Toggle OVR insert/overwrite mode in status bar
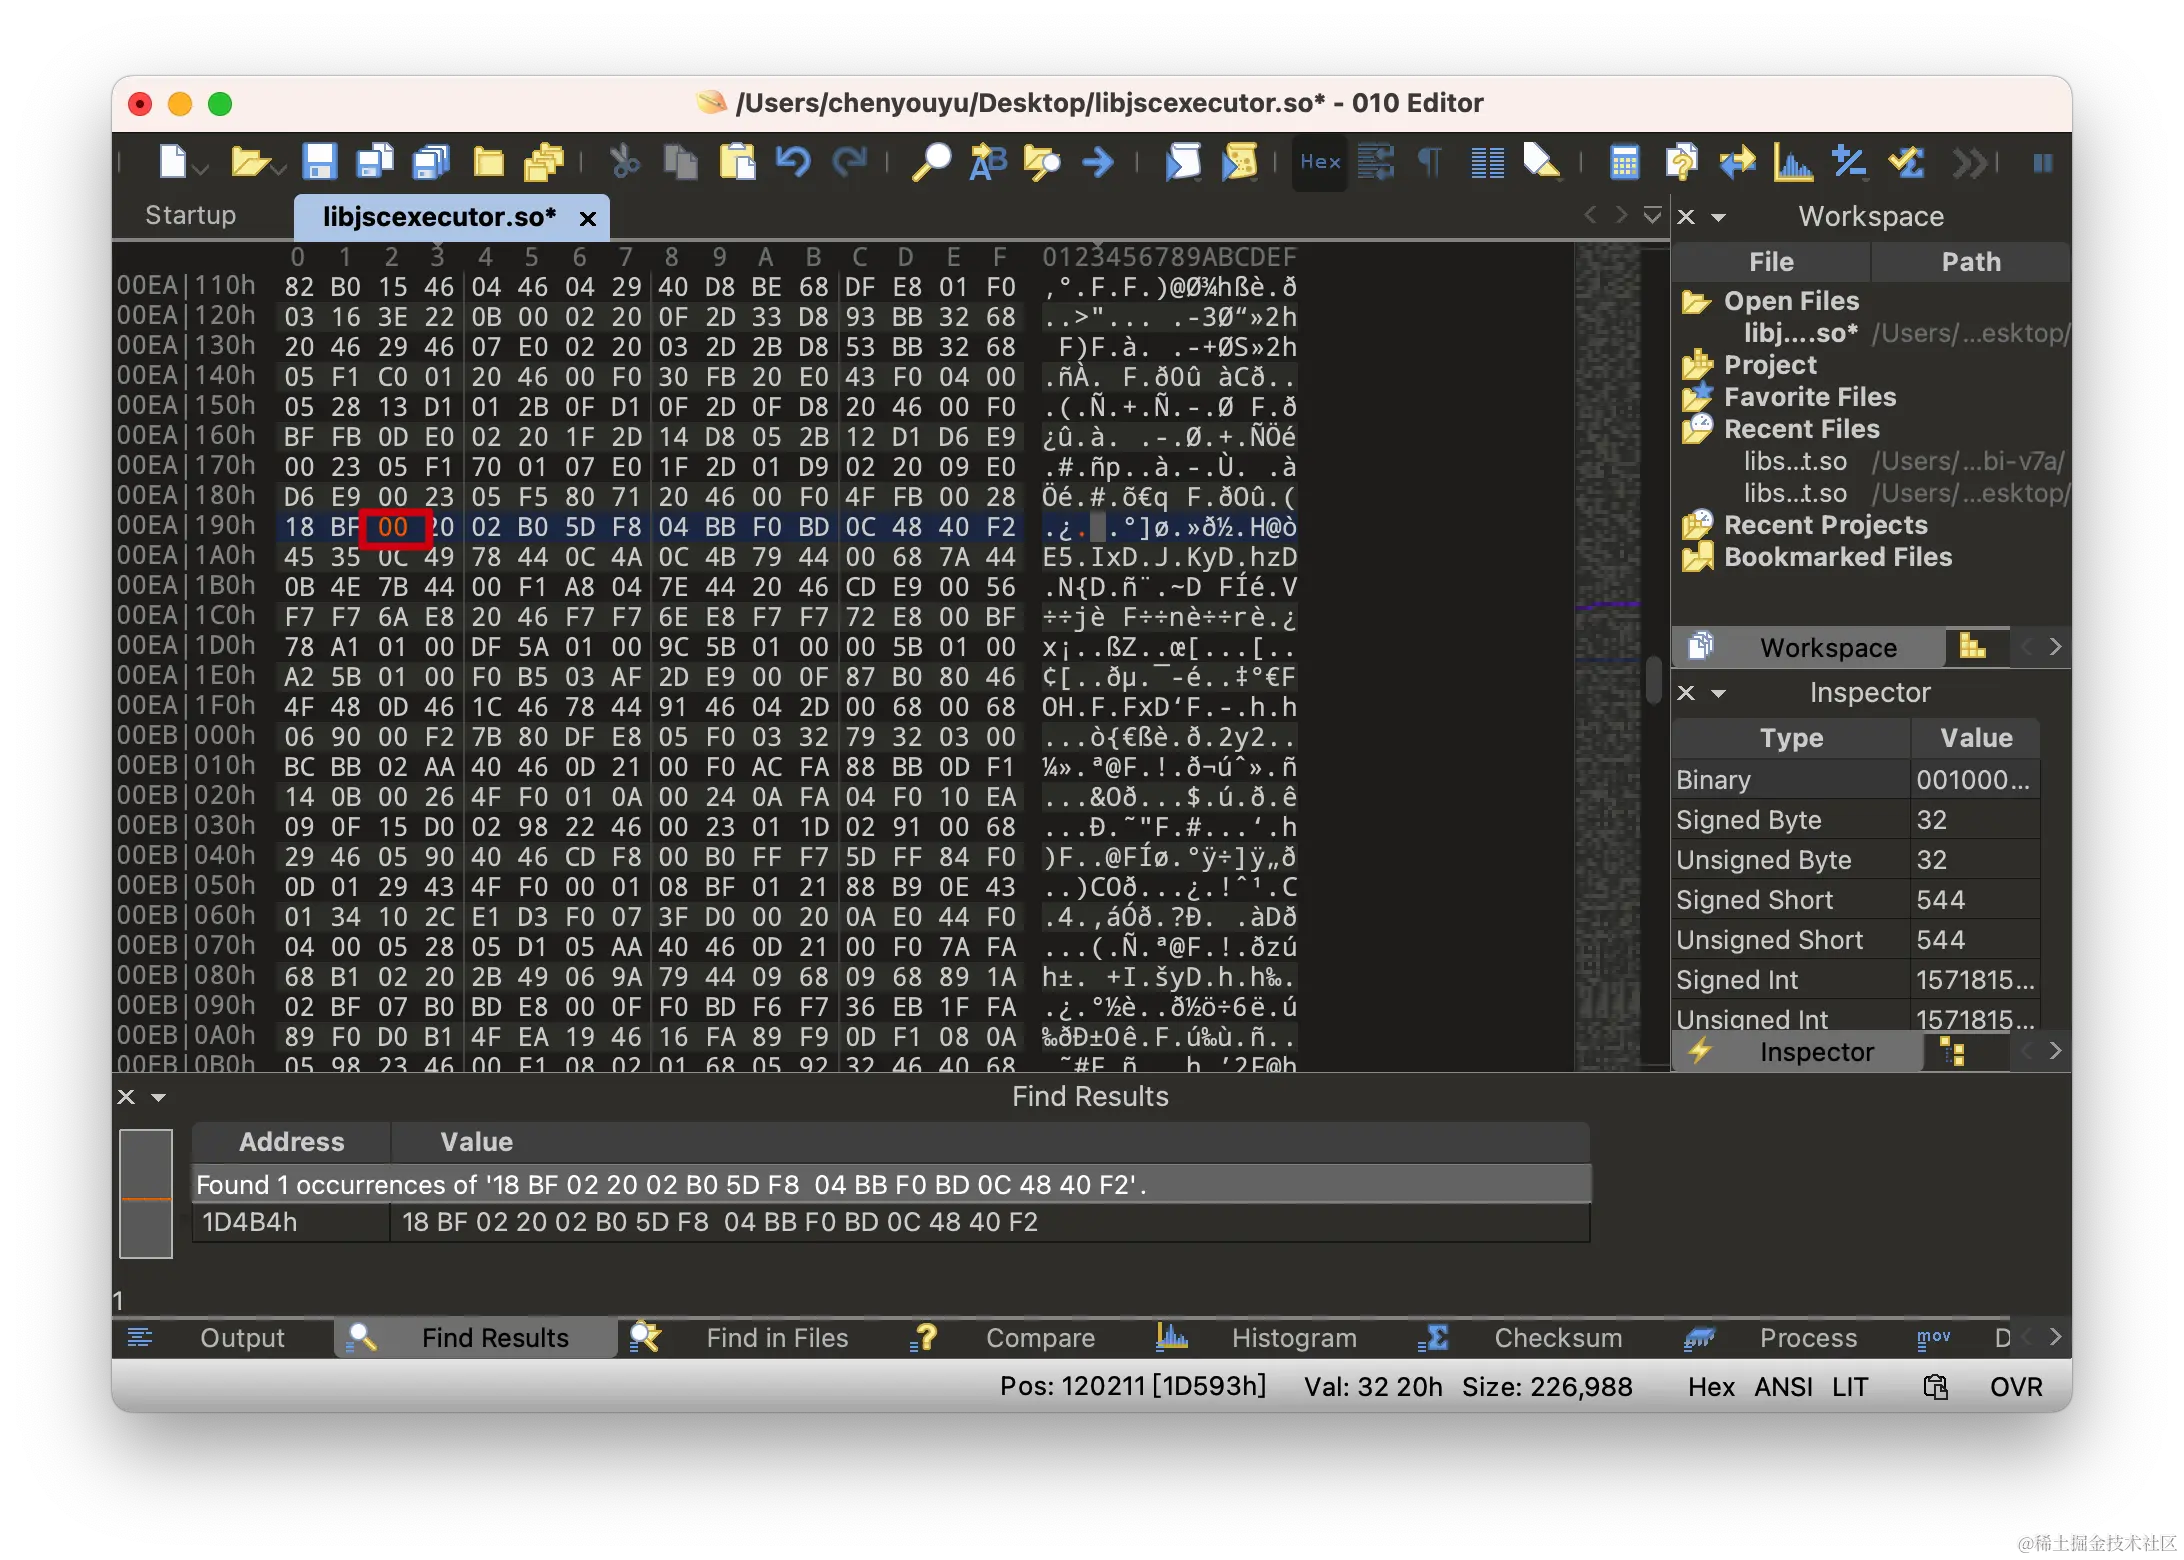 coord(2016,1387)
